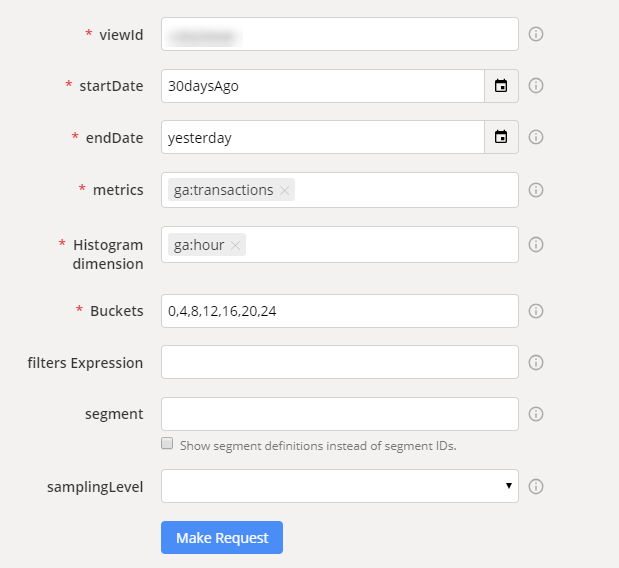
Task: Click into the segment text field
Action: pyautogui.click(x=339, y=414)
